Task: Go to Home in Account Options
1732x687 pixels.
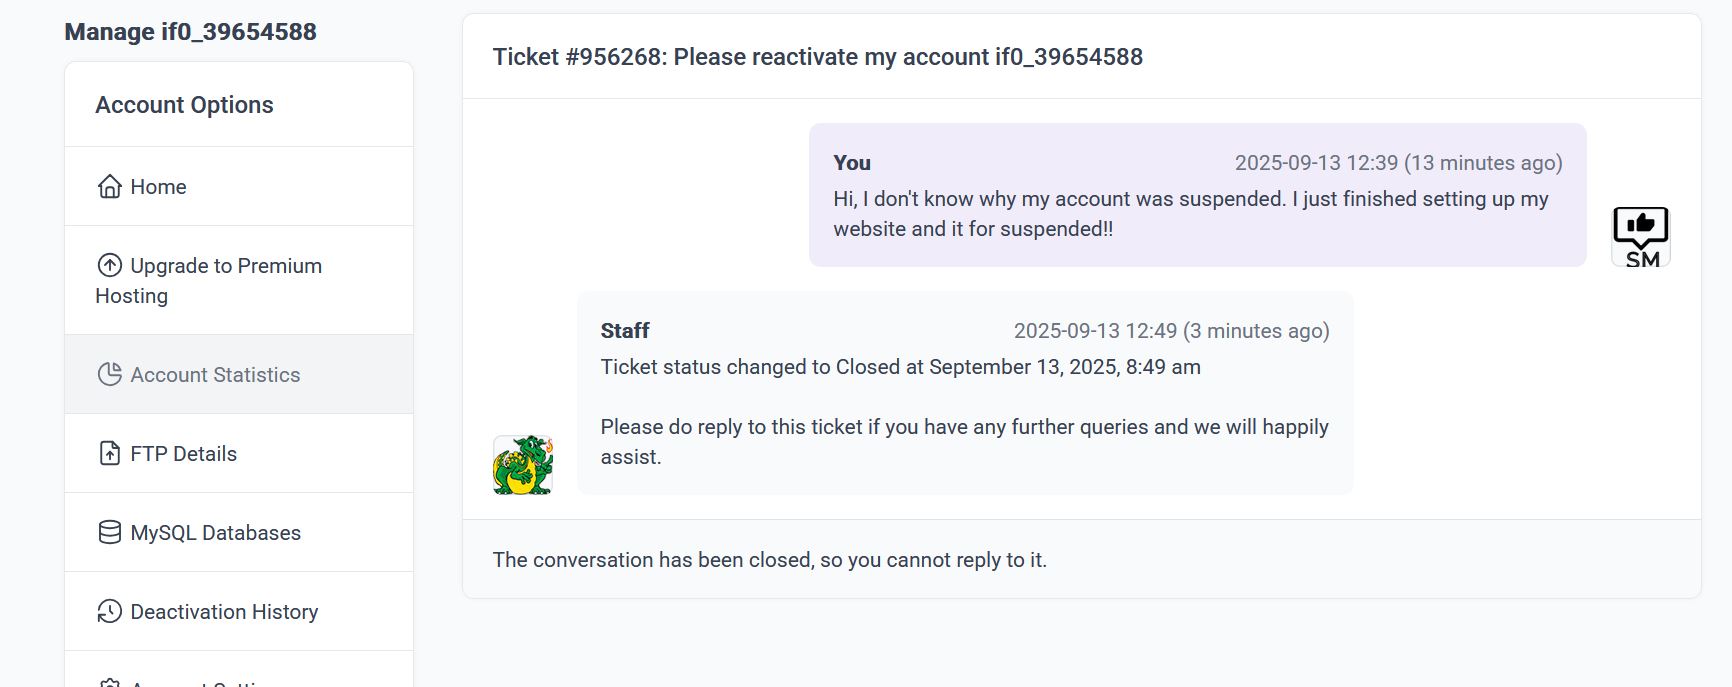Action: point(158,187)
